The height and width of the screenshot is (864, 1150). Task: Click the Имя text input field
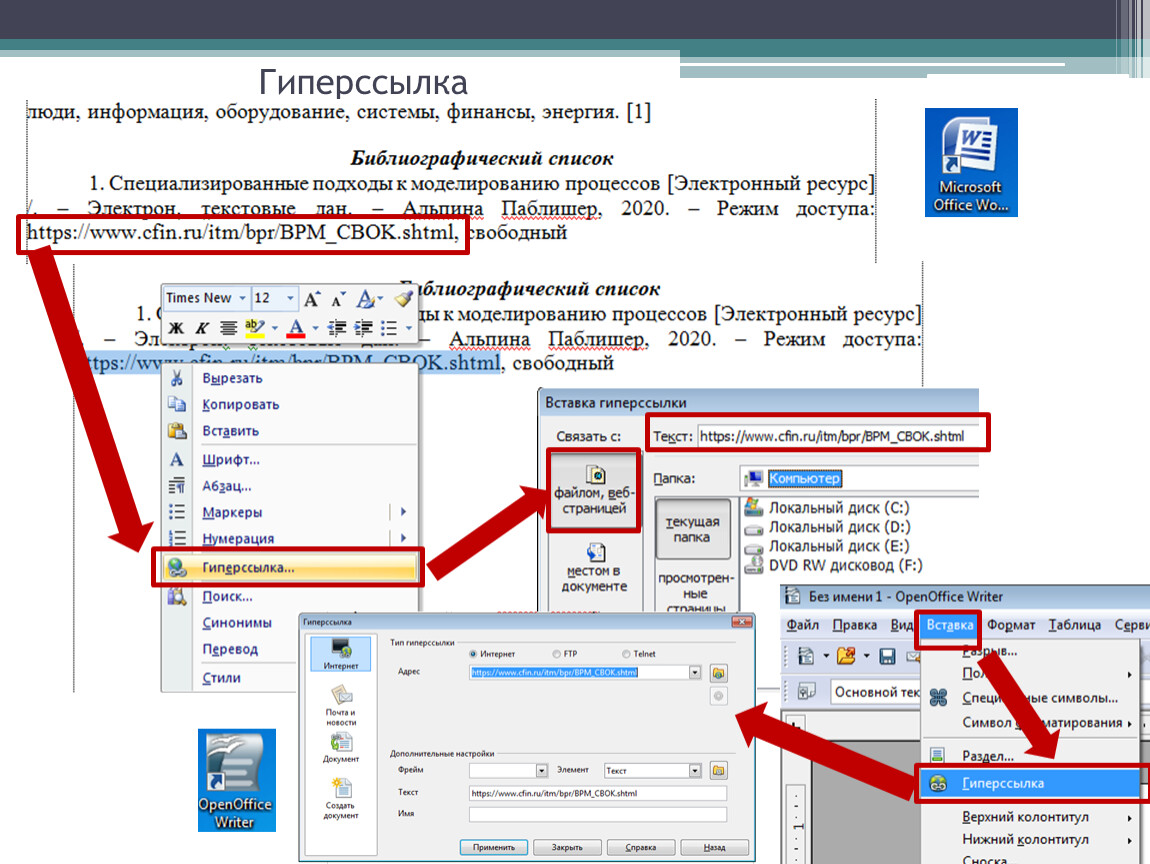597,814
